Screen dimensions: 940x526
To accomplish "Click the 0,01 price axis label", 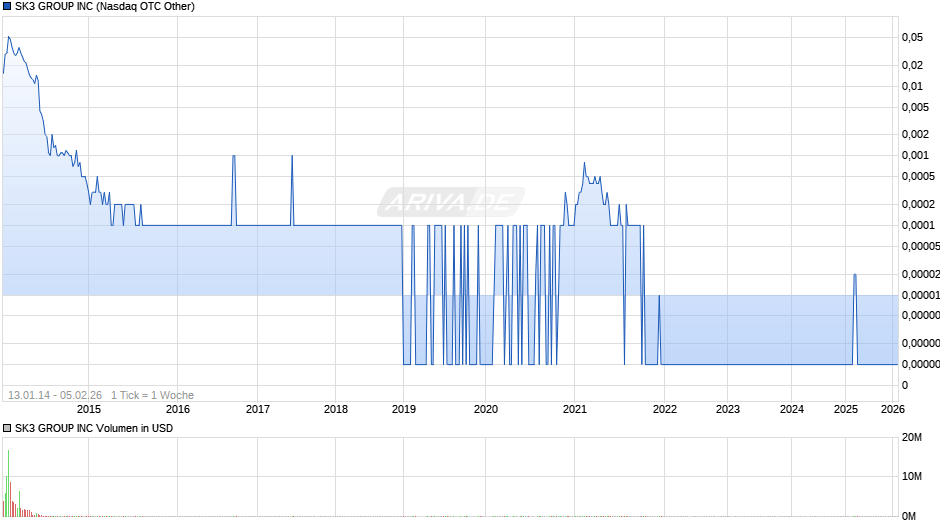I will tap(912, 86).
